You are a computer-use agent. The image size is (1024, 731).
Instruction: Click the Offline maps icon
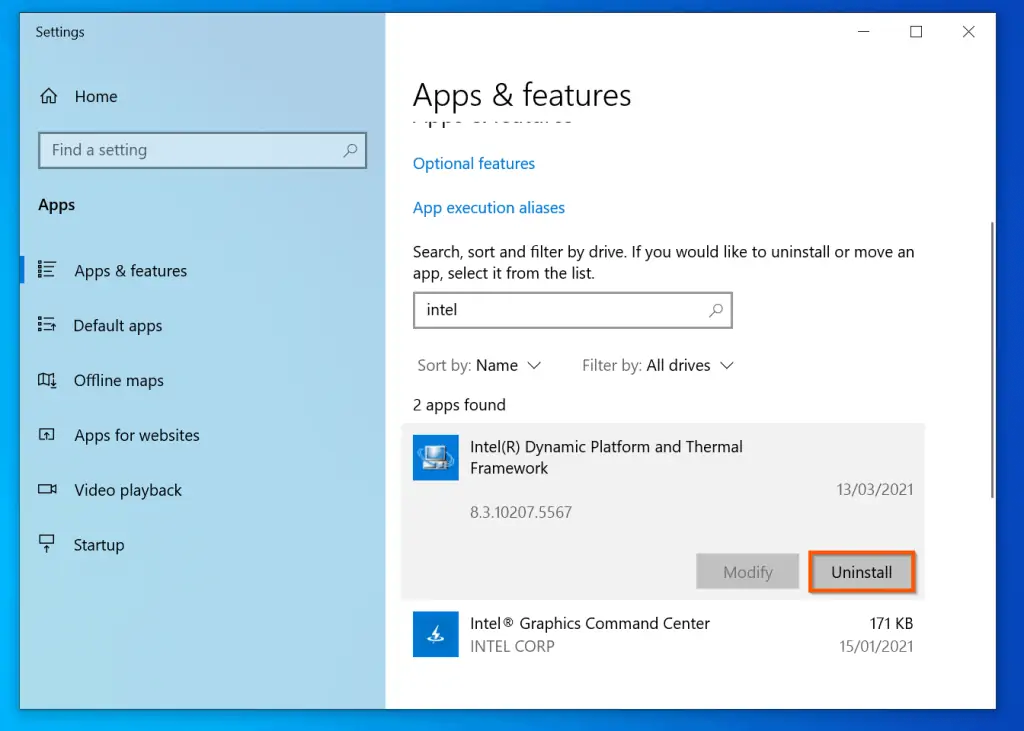[47, 380]
